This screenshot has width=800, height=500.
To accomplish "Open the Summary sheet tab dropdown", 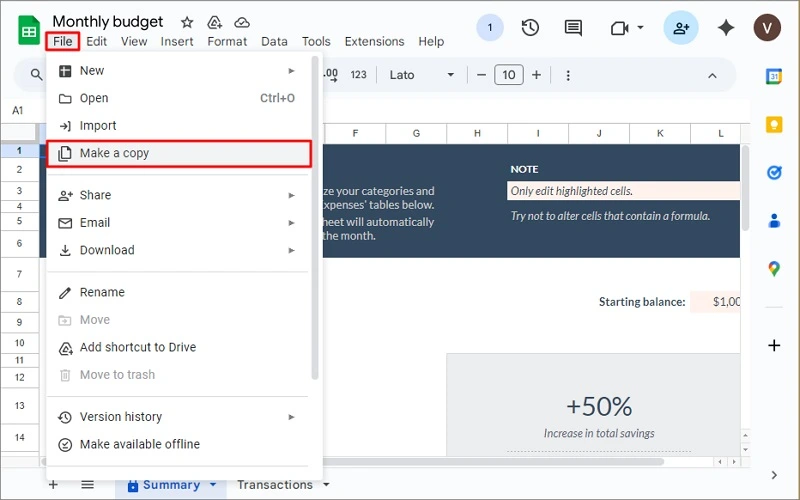I will click(213, 485).
